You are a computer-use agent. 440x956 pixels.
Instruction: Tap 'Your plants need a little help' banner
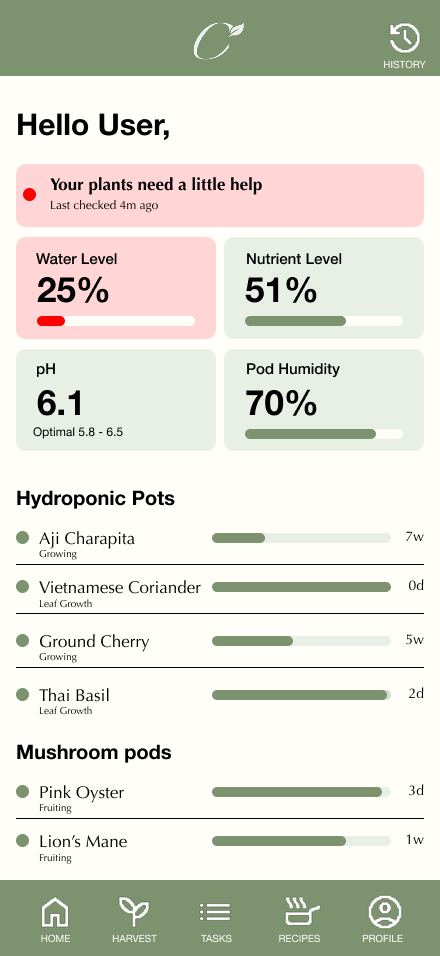(x=219, y=195)
